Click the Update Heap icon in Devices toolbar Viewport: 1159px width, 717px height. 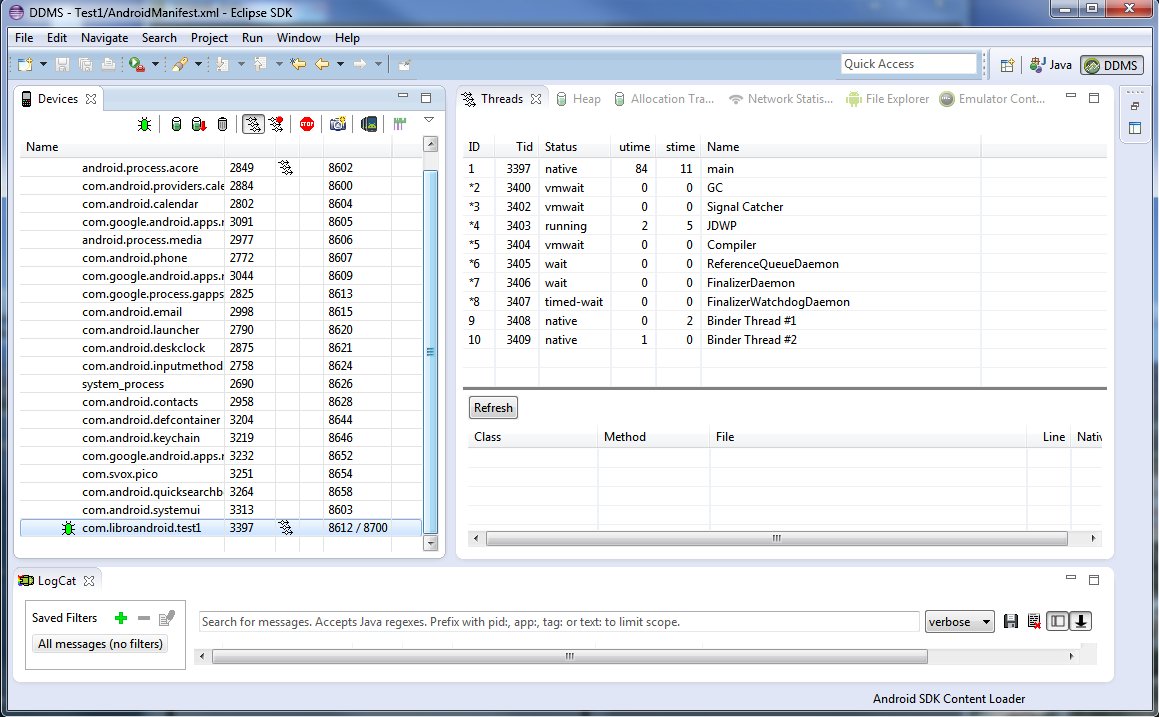176,124
